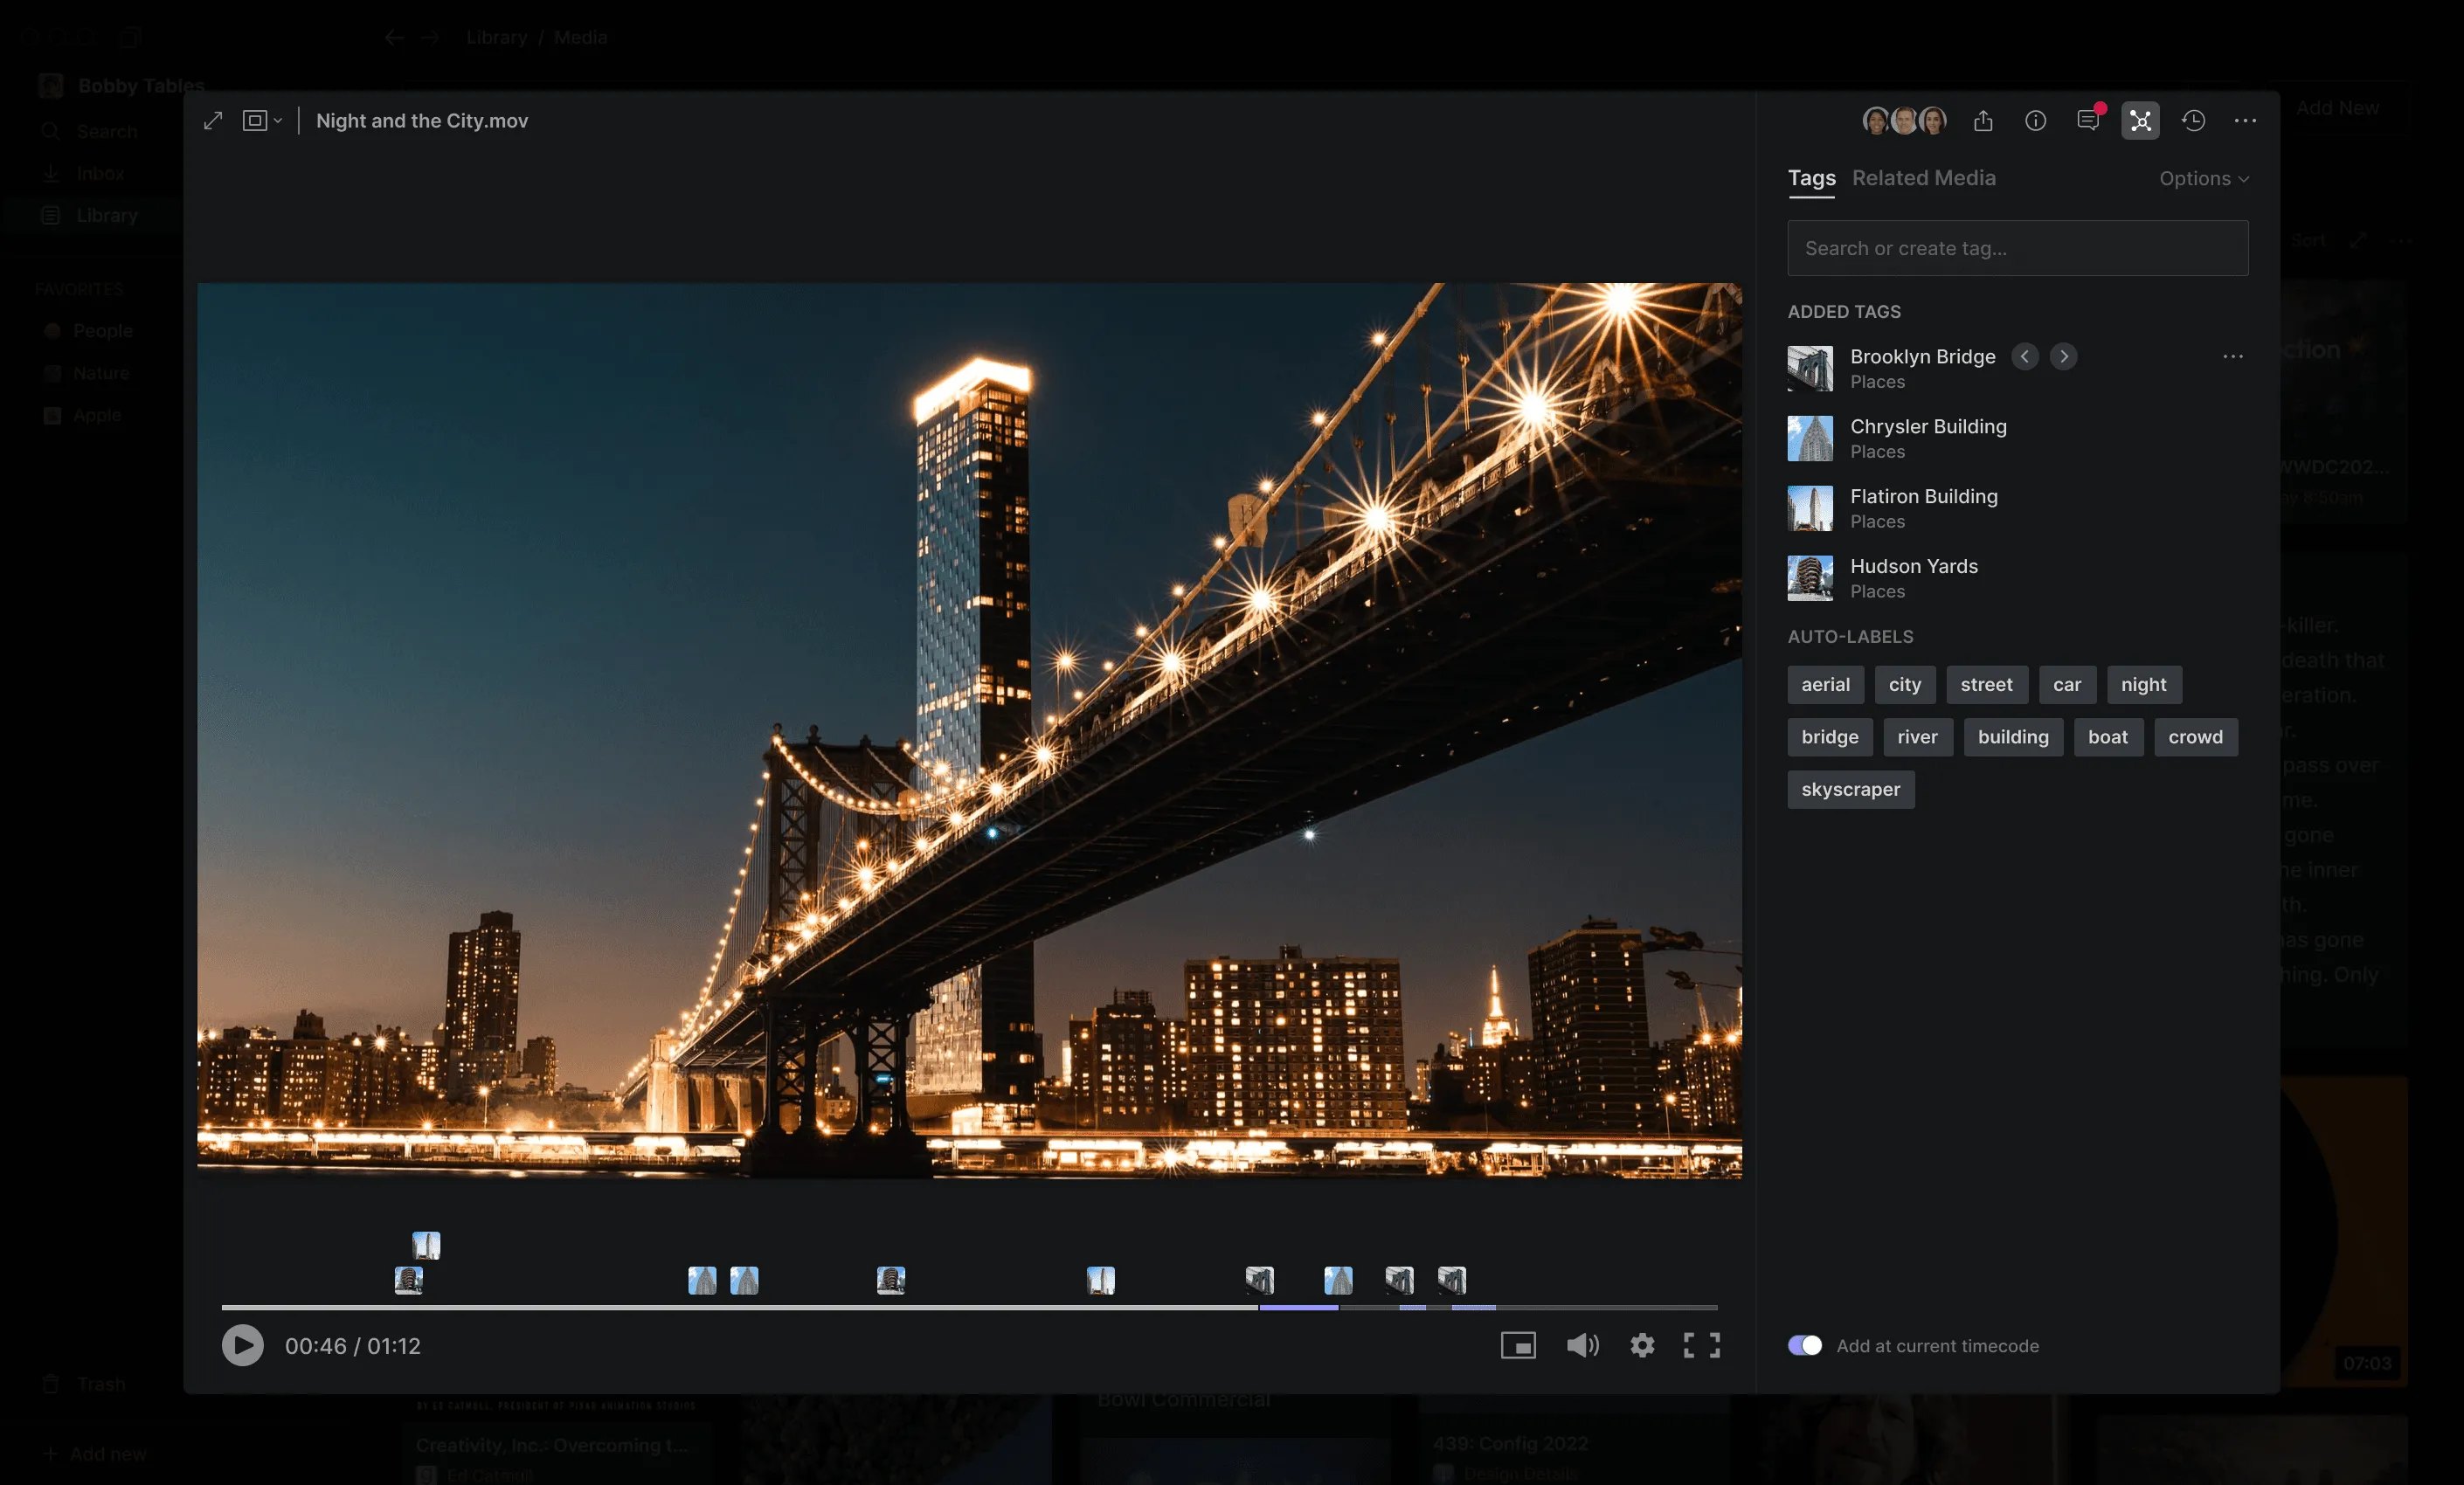Open version history clock icon
Viewport: 2464px width, 1485px height.
click(x=2193, y=121)
